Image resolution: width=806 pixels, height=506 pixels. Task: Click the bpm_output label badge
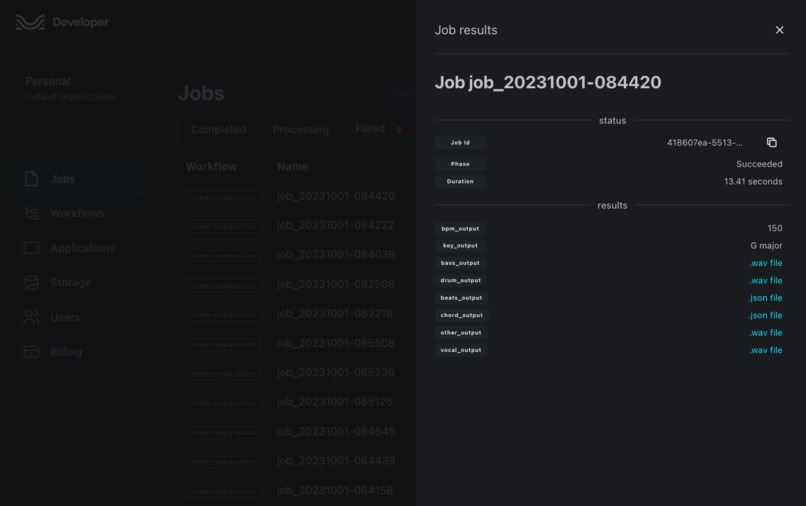coord(460,228)
